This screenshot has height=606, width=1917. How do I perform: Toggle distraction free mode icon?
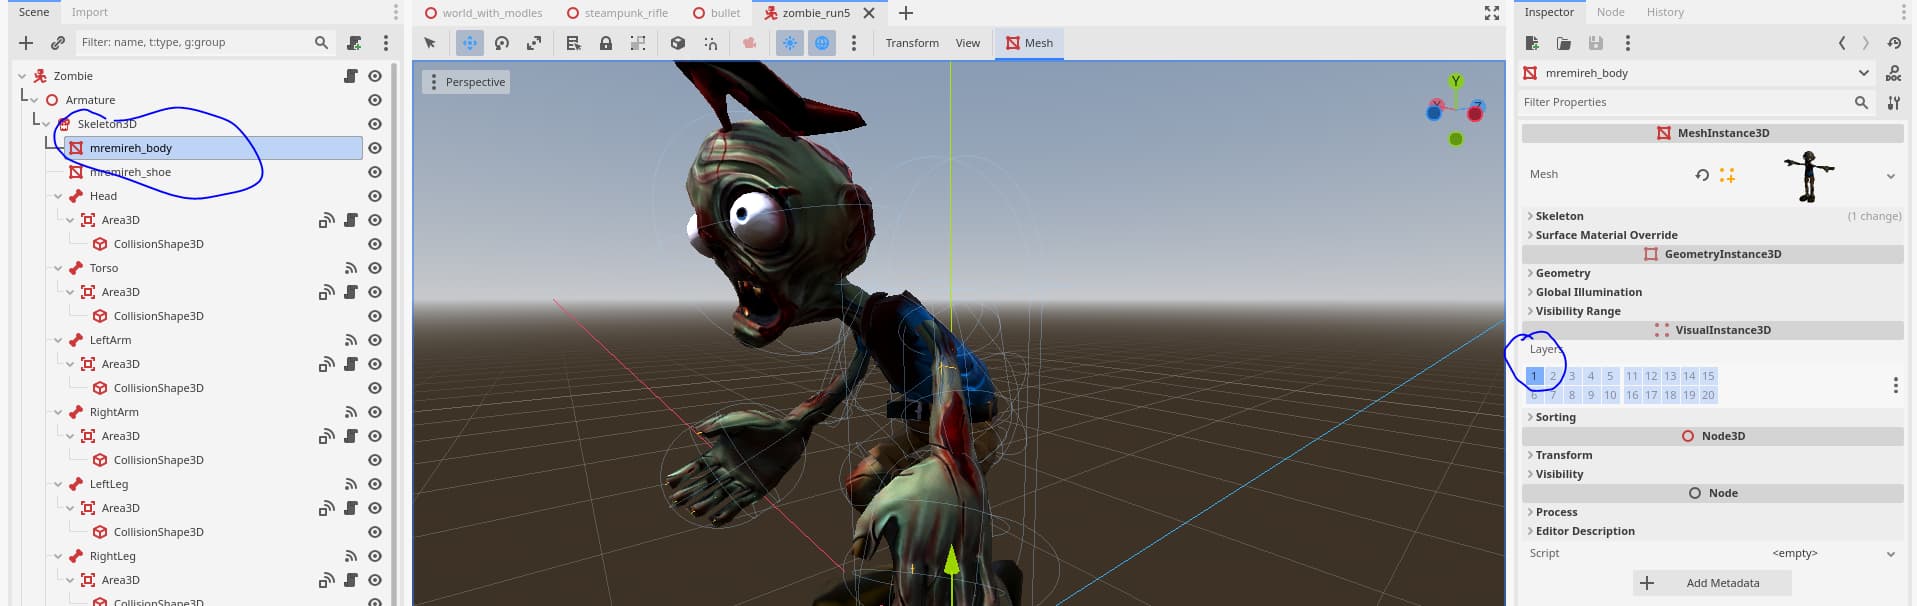tap(1492, 13)
